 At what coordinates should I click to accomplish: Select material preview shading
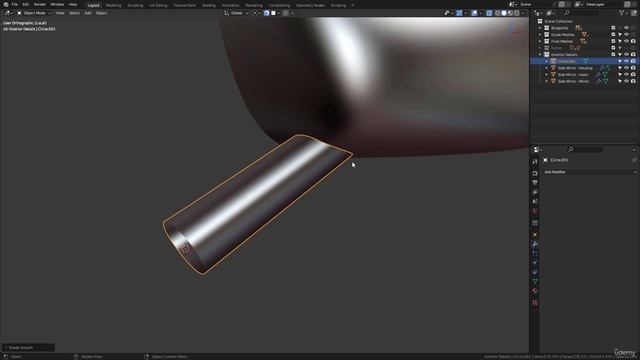pos(510,13)
